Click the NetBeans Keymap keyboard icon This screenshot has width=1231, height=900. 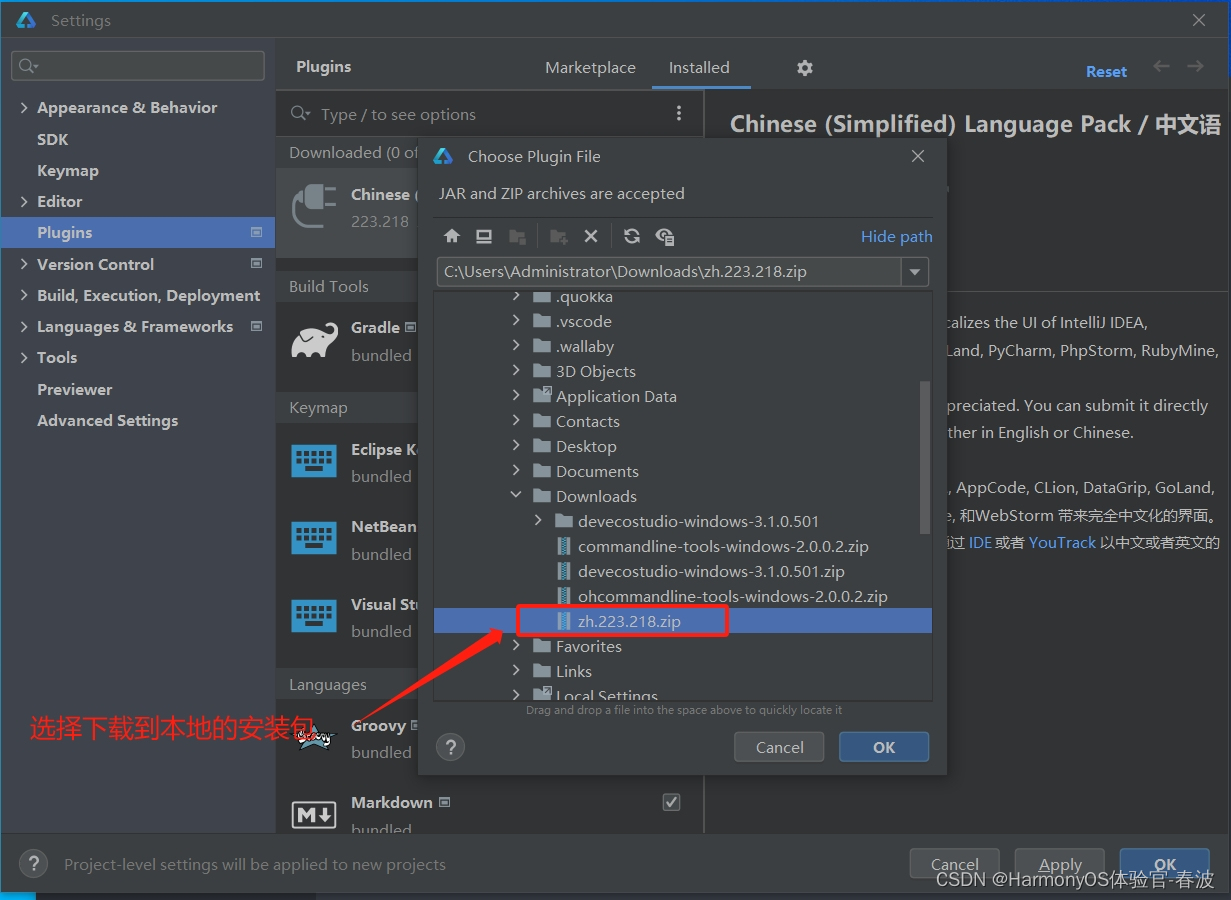(314, 538)
